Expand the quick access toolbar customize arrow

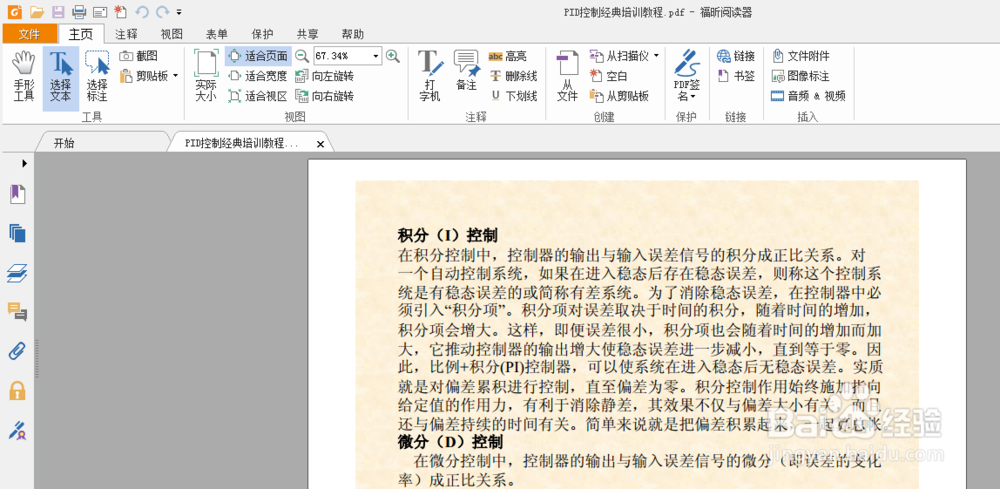(179, 12)
